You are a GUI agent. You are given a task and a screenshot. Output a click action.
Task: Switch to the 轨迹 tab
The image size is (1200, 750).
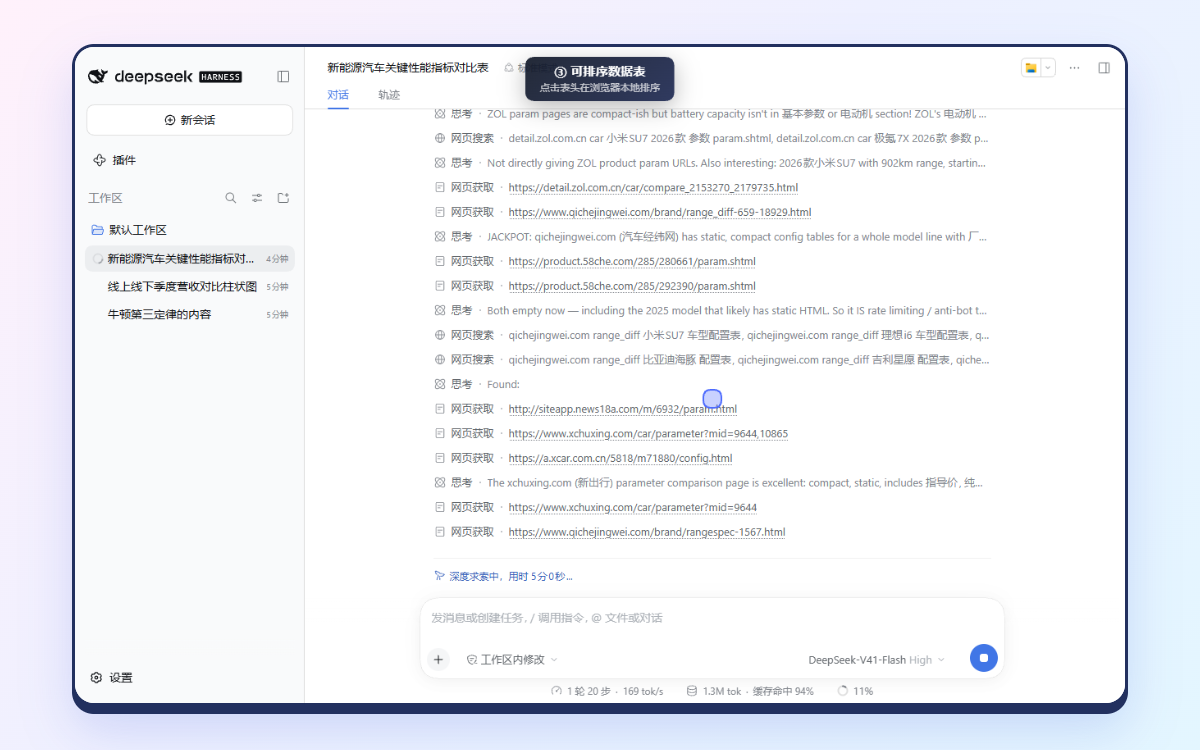point(389,95)
